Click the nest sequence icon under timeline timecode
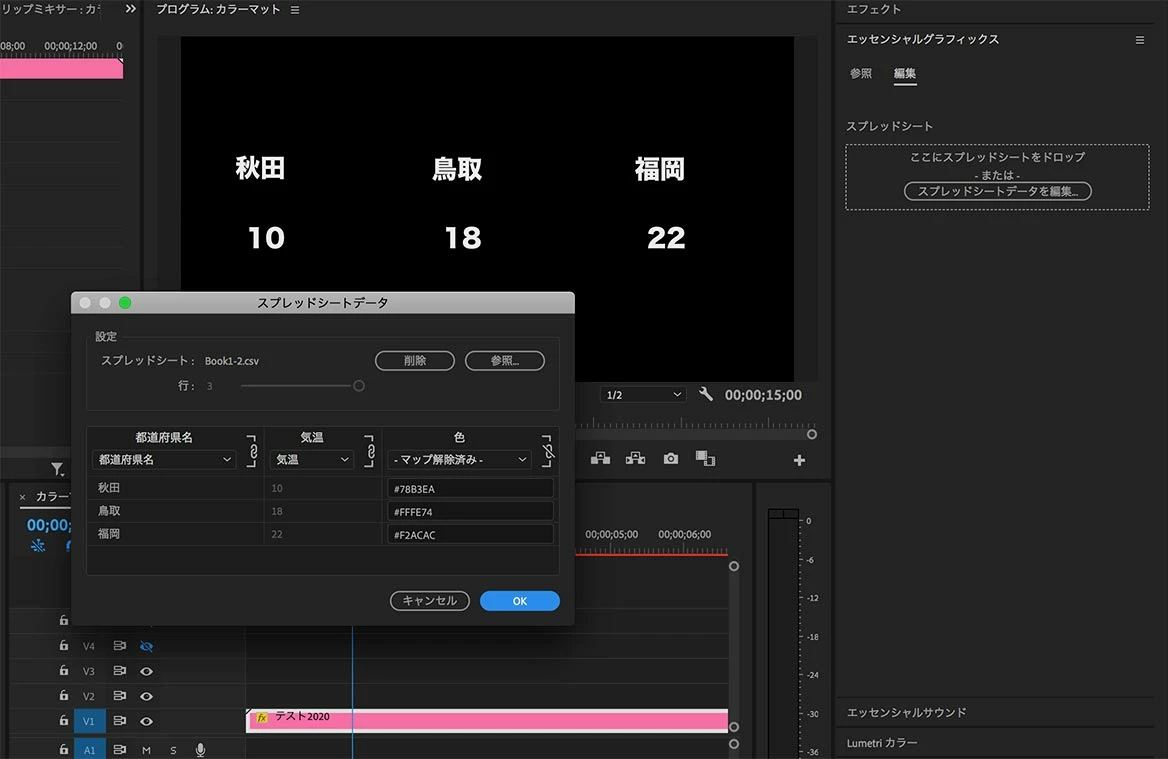 (x=38, y=546)
